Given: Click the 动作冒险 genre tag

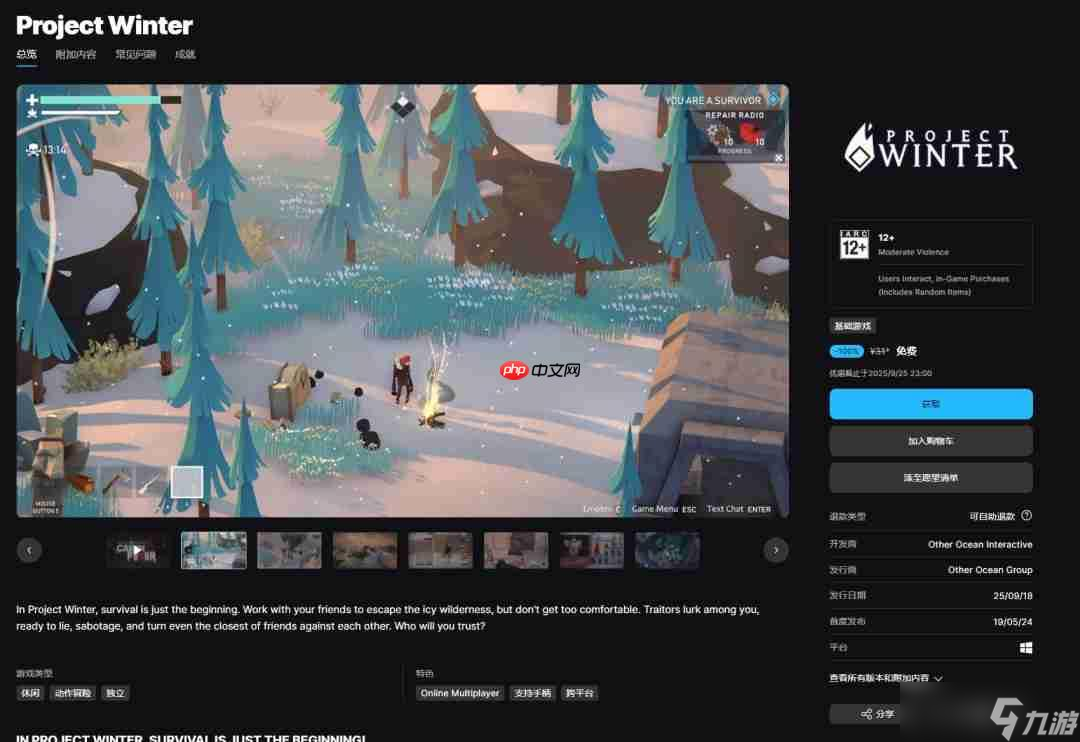Looking at the screenshot, I should (x=73, y=693).
